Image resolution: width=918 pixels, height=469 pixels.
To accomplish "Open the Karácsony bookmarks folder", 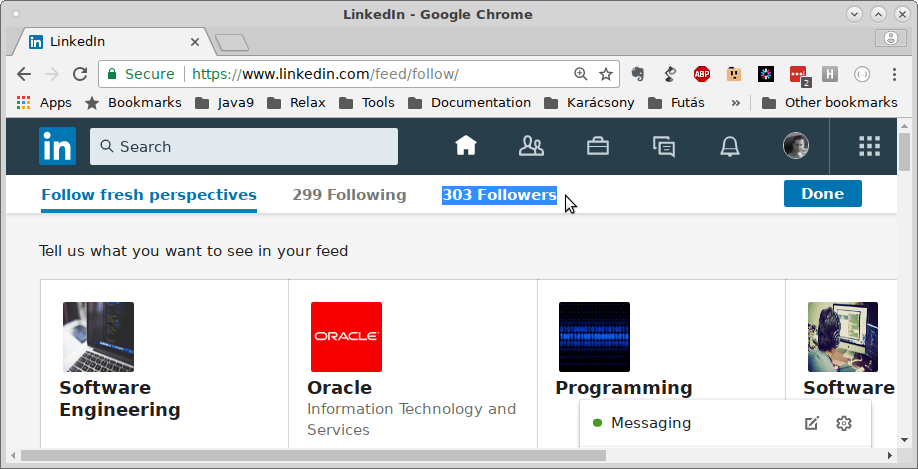I will [589, 103].
